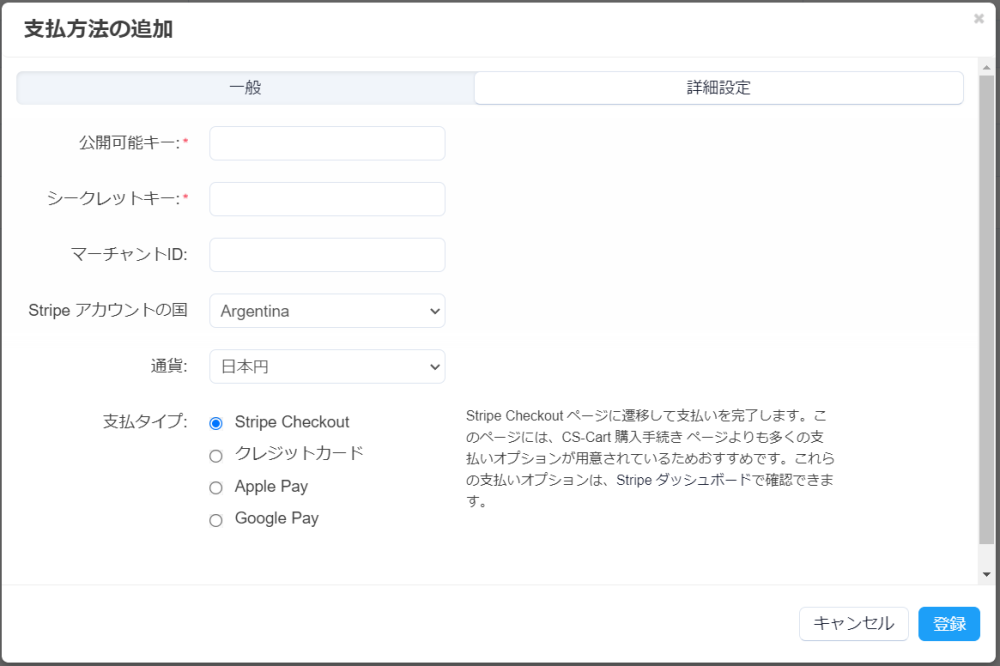Click the マーチャントID input field
Image resolution: width=1000 pixels, height=666 pixels.
pos(327,255)
